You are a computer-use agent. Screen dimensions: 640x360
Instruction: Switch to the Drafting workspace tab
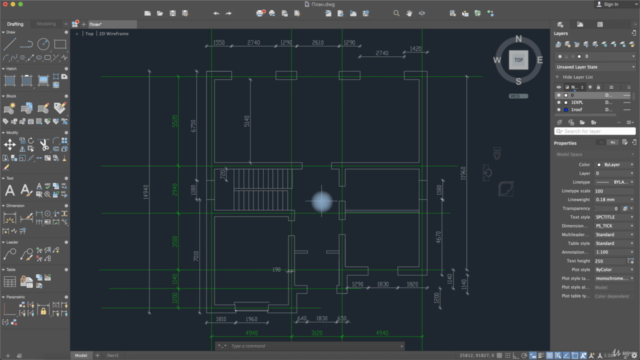(x=15, y=24)
